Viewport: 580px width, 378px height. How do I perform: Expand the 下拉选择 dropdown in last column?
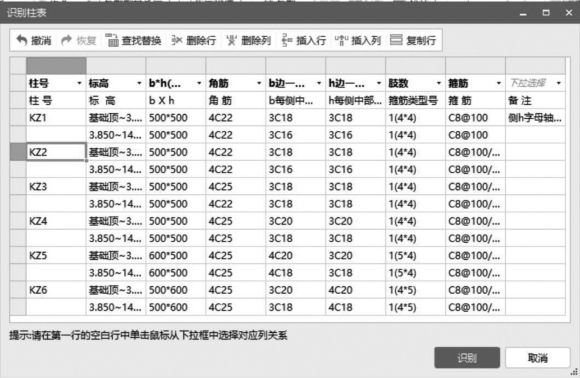point(559,83)
